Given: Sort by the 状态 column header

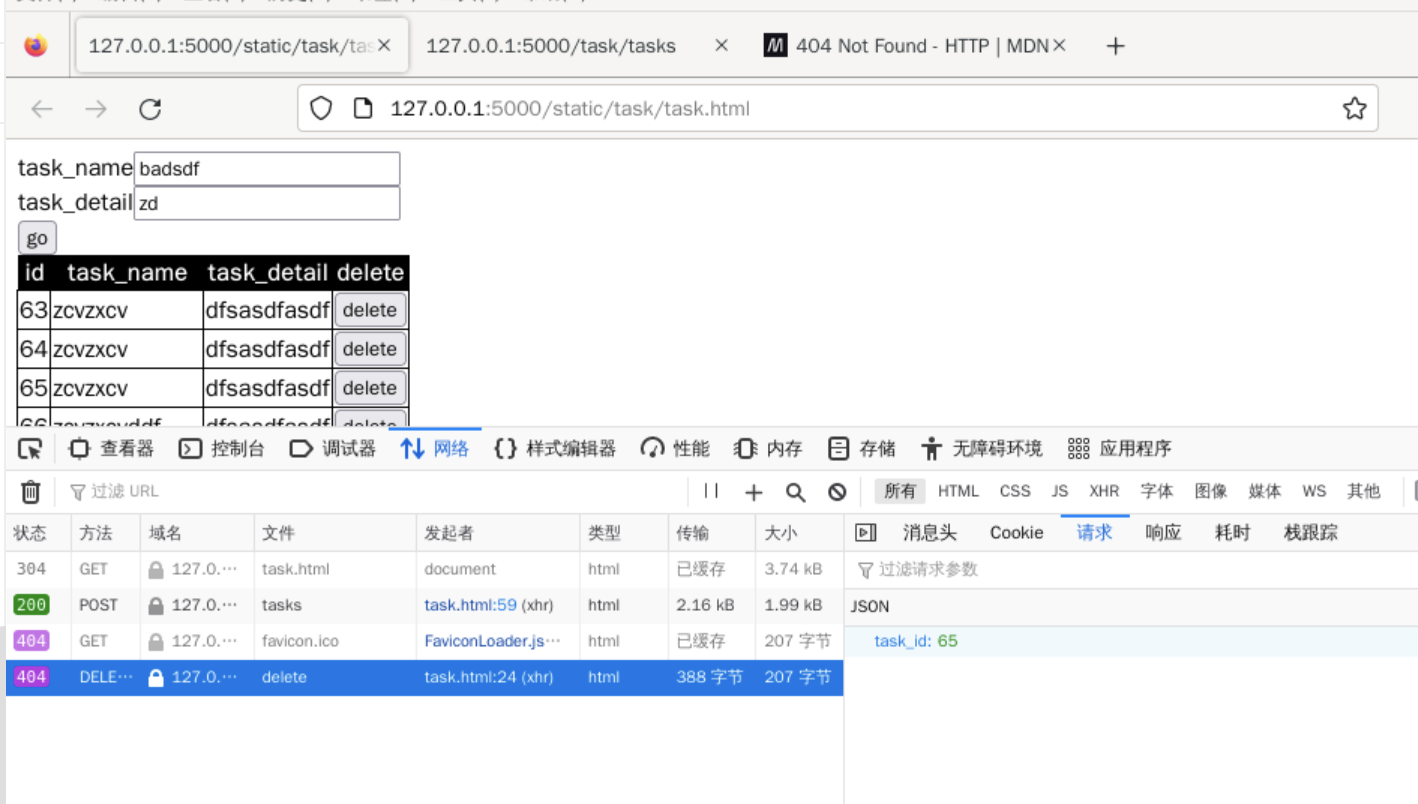Looking at the screenshot, I should (38, 533).
